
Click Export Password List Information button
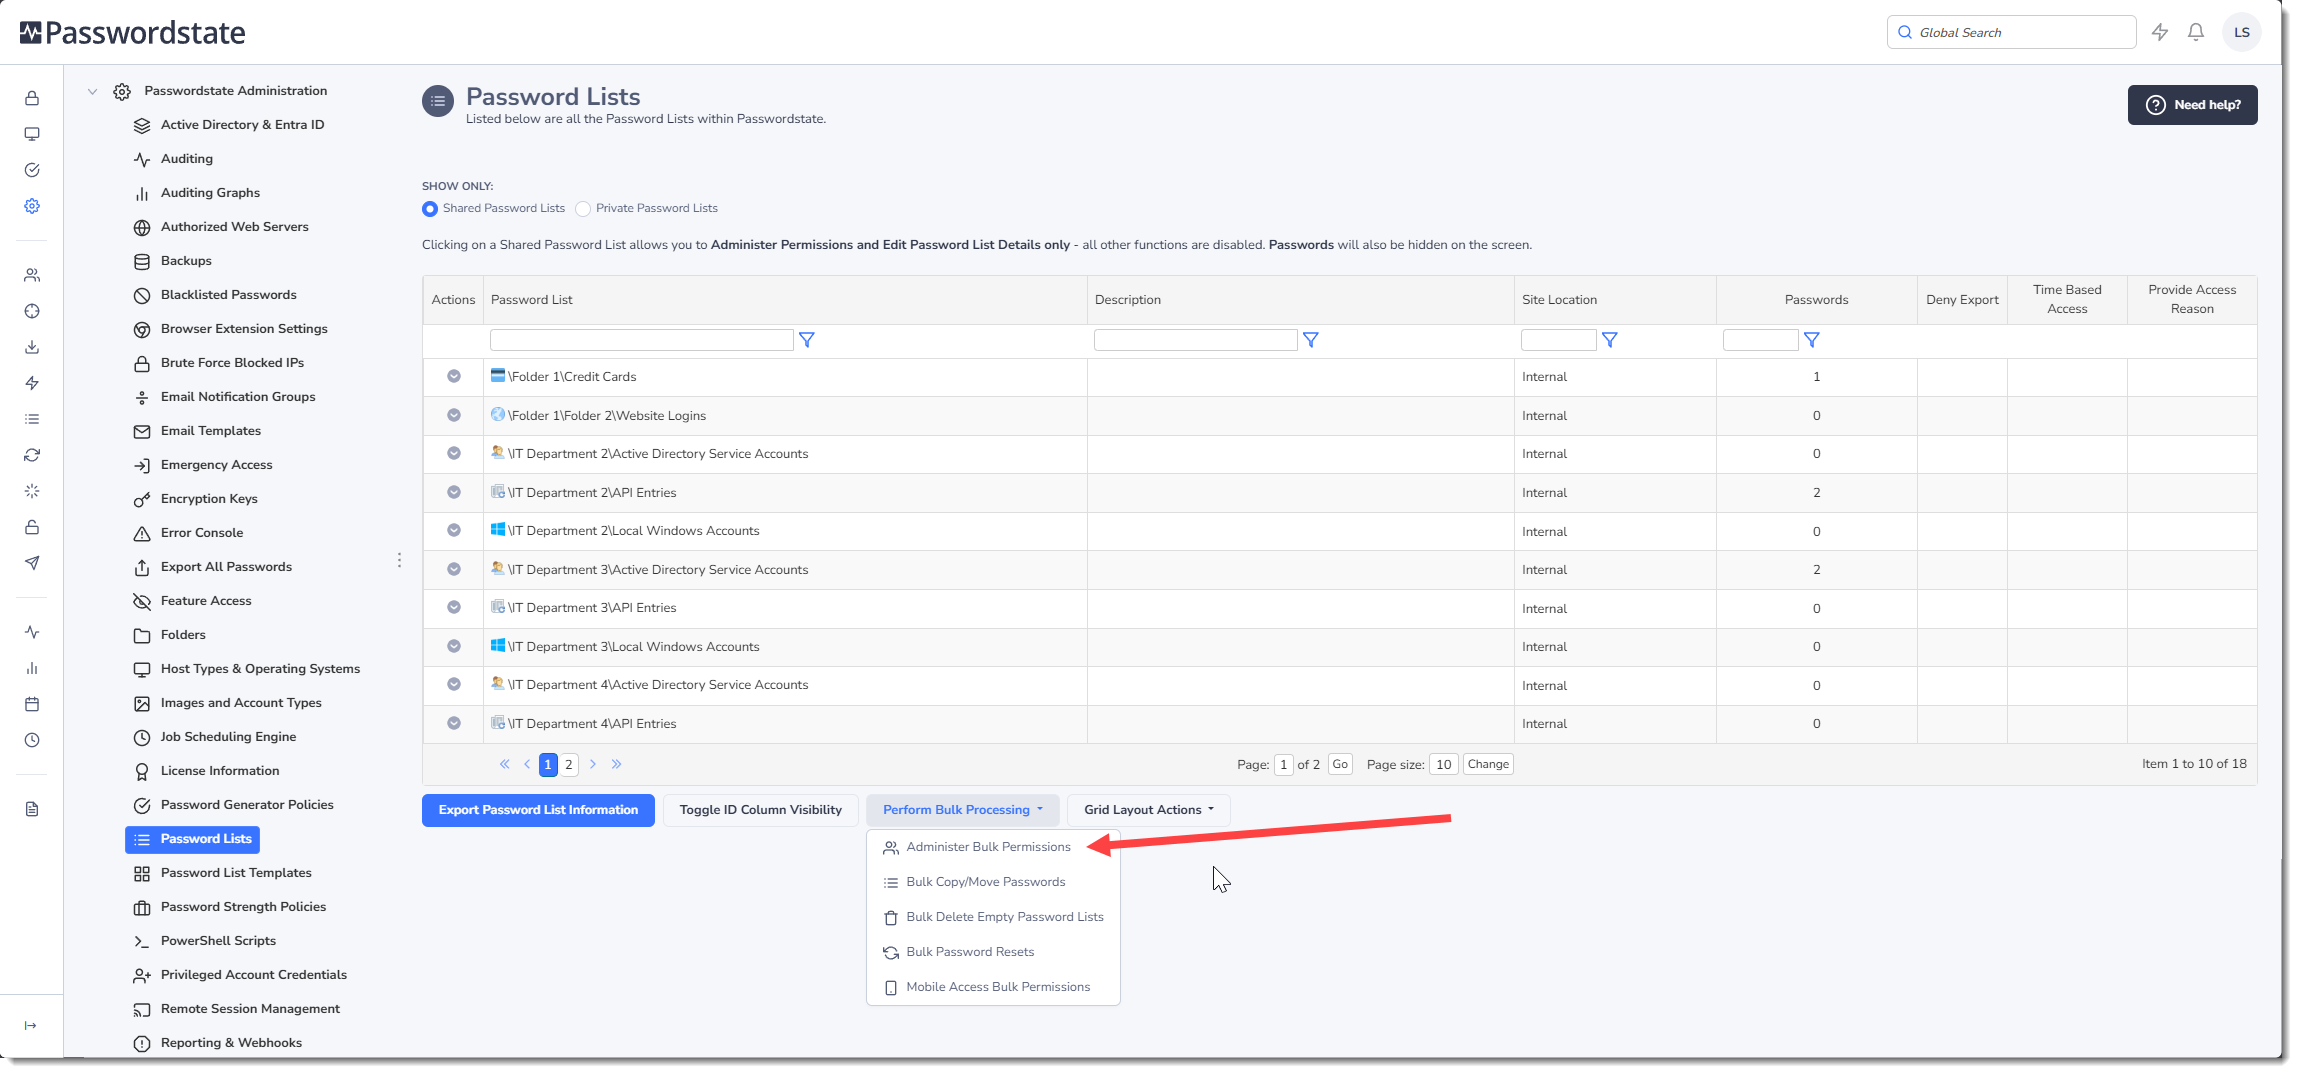(538, 810)
